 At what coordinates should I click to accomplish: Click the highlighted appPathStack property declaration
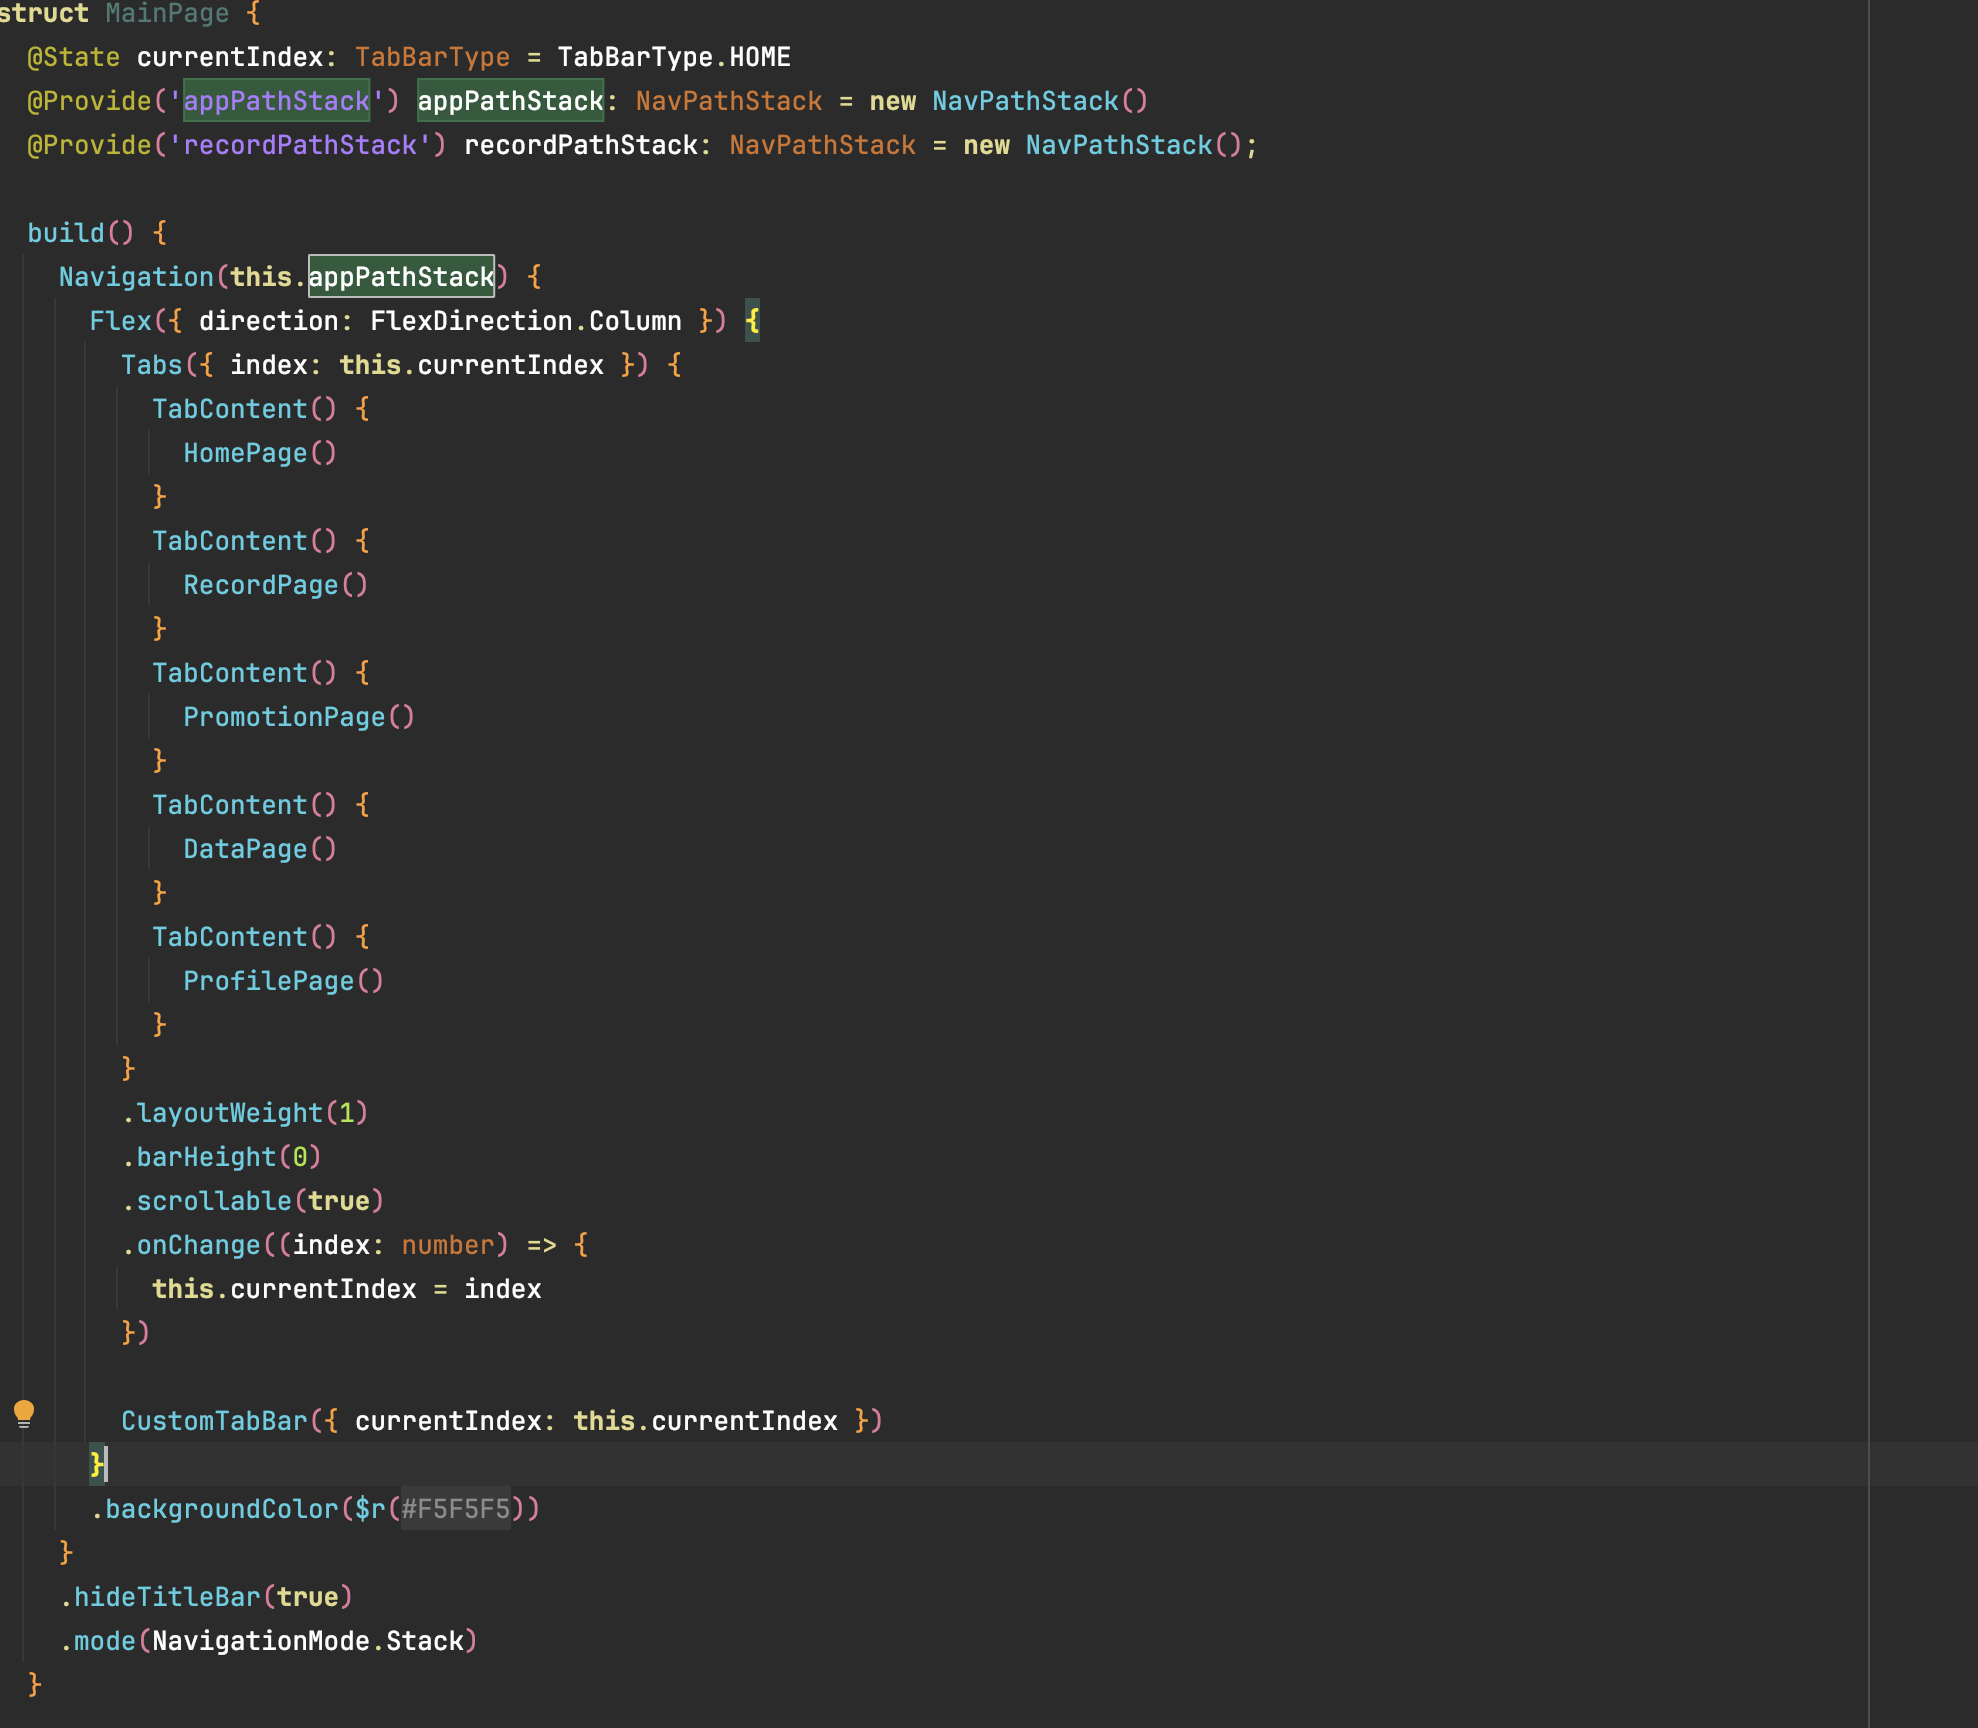[510, 101]
